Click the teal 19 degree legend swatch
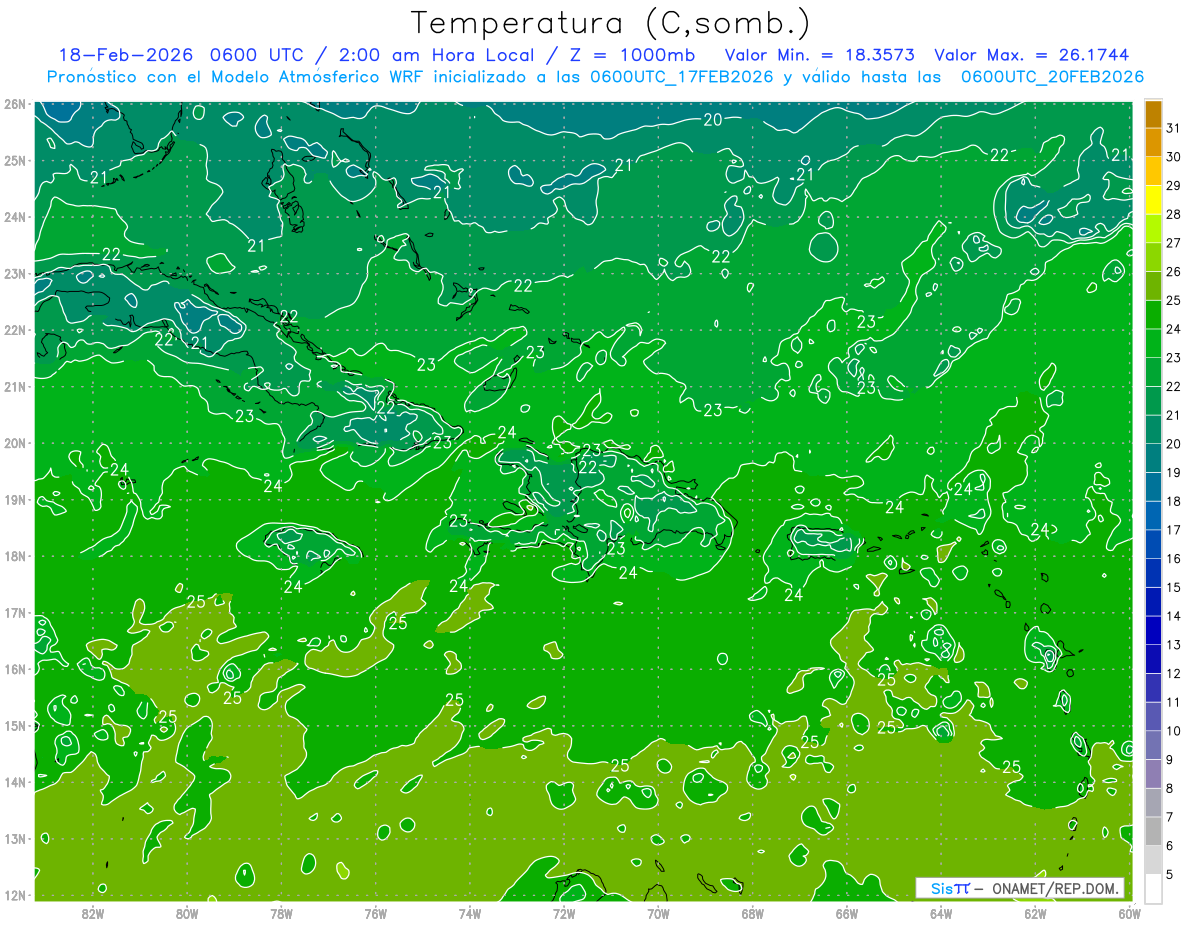The image size is (1200, 927). tap(1153, 458)
